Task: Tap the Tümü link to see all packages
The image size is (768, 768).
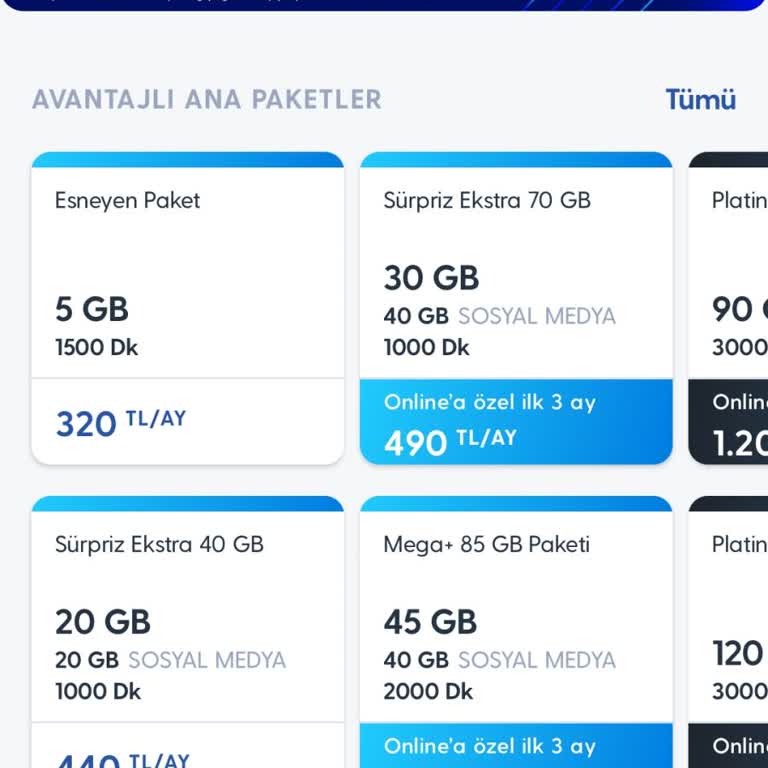Action: (x=700, y=100)
